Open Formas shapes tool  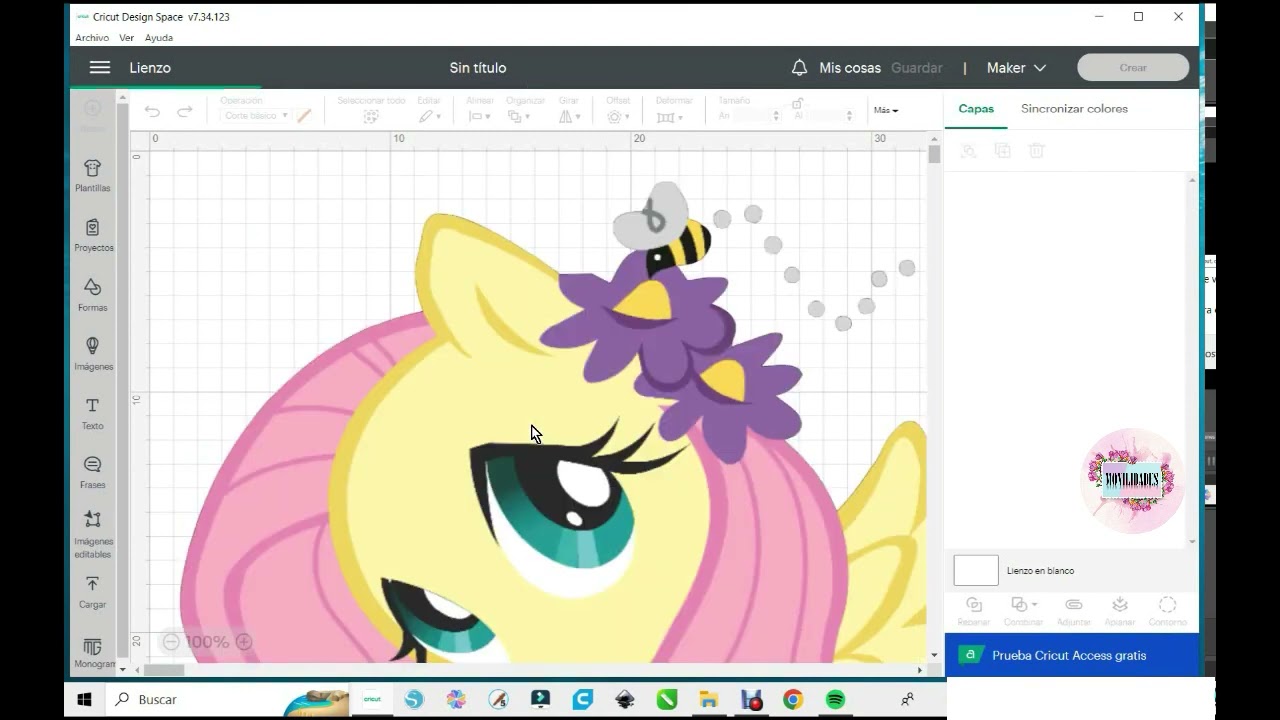click(x=92, y=295)
